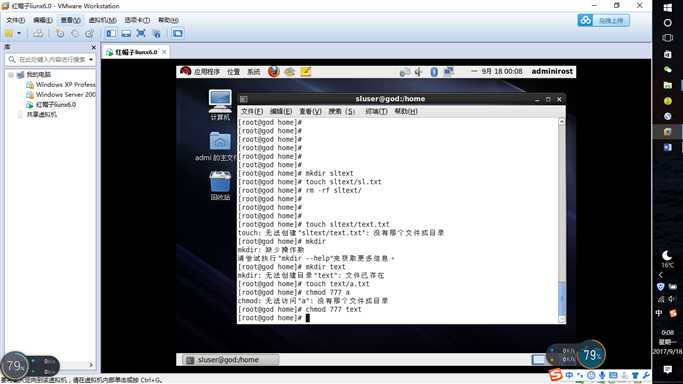Select Windows XP Professional in library

(x=61, y=84)
